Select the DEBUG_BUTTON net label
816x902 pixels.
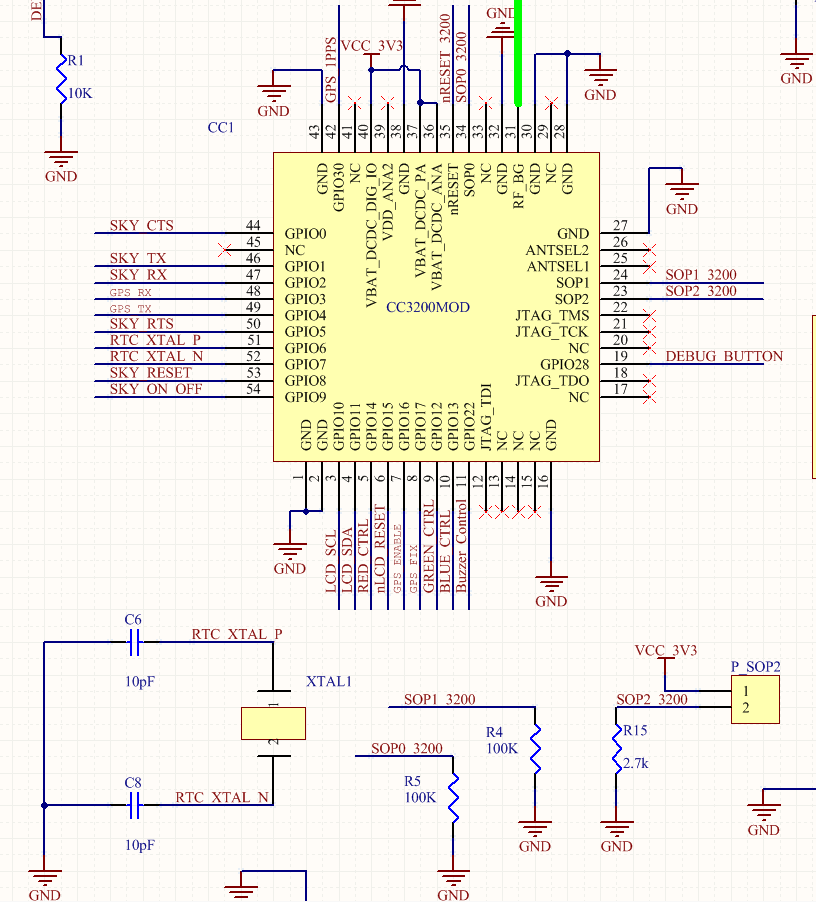(725, 356)
